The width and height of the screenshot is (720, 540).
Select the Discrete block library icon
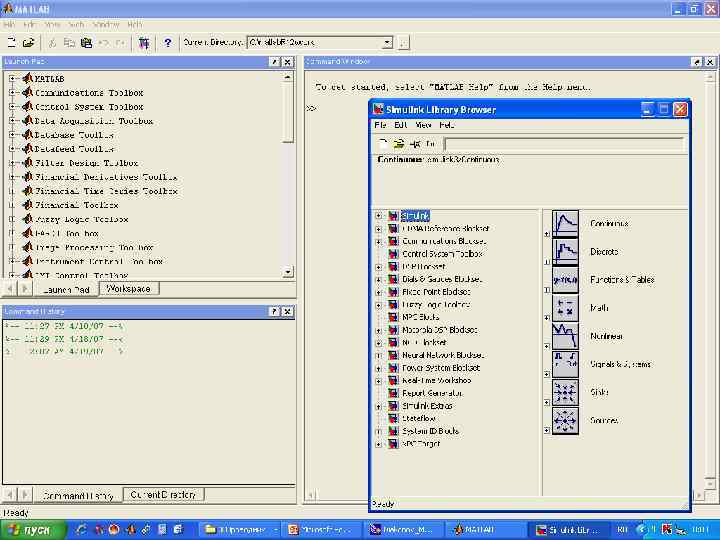pos(565,251)
